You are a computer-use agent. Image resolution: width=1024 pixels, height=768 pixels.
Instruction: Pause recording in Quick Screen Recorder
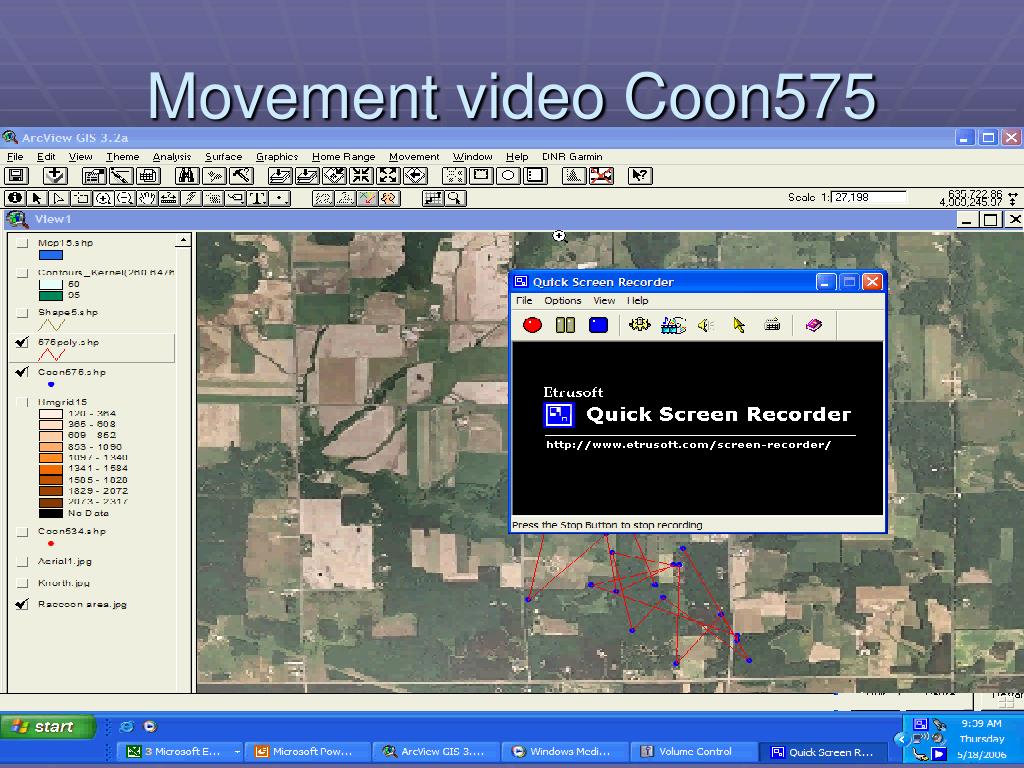565,325
